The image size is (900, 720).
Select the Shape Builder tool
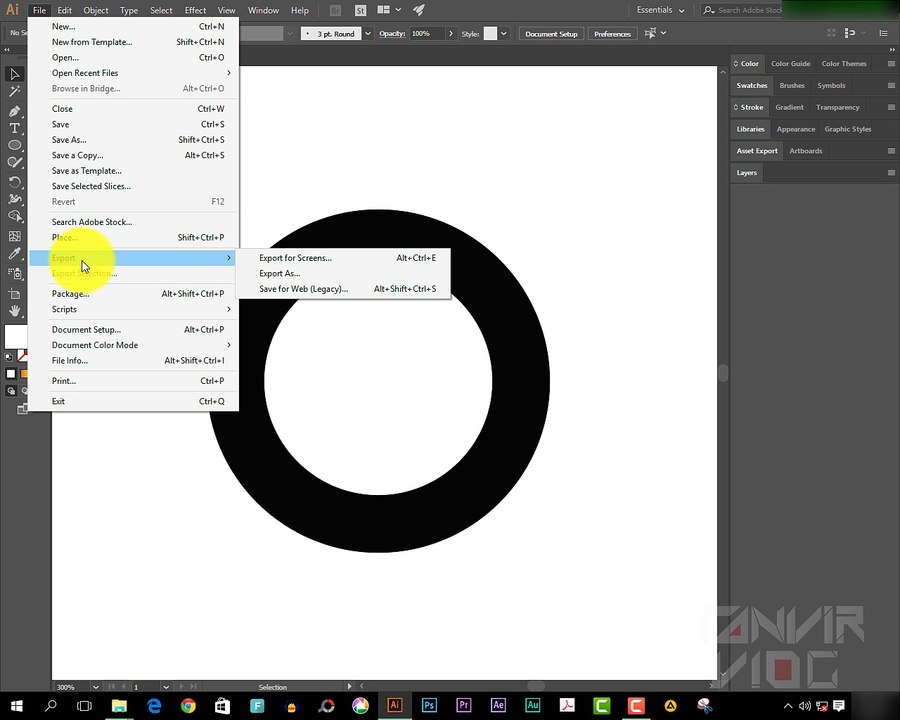pos(14,216)
